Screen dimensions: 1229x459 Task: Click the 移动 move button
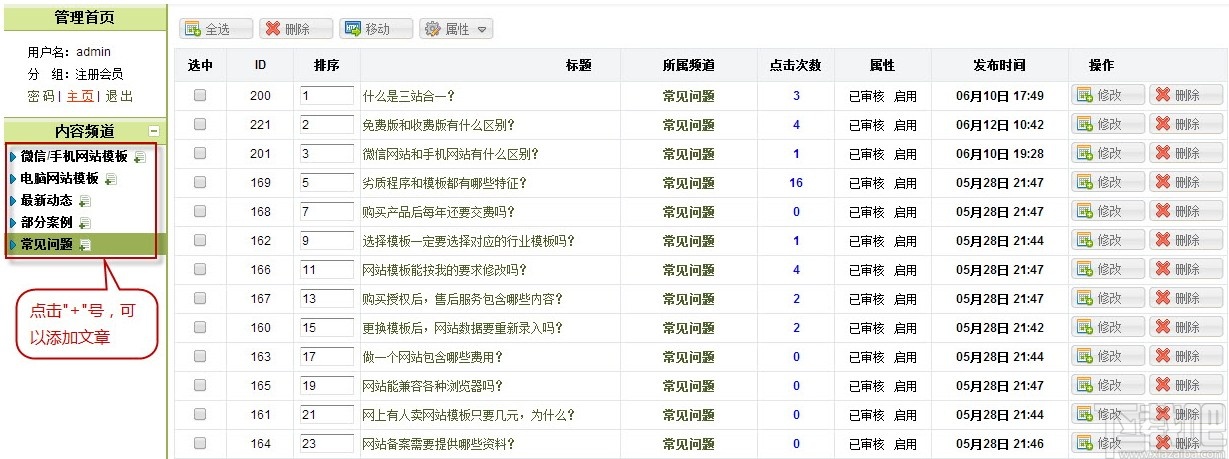tap(376, 29)
